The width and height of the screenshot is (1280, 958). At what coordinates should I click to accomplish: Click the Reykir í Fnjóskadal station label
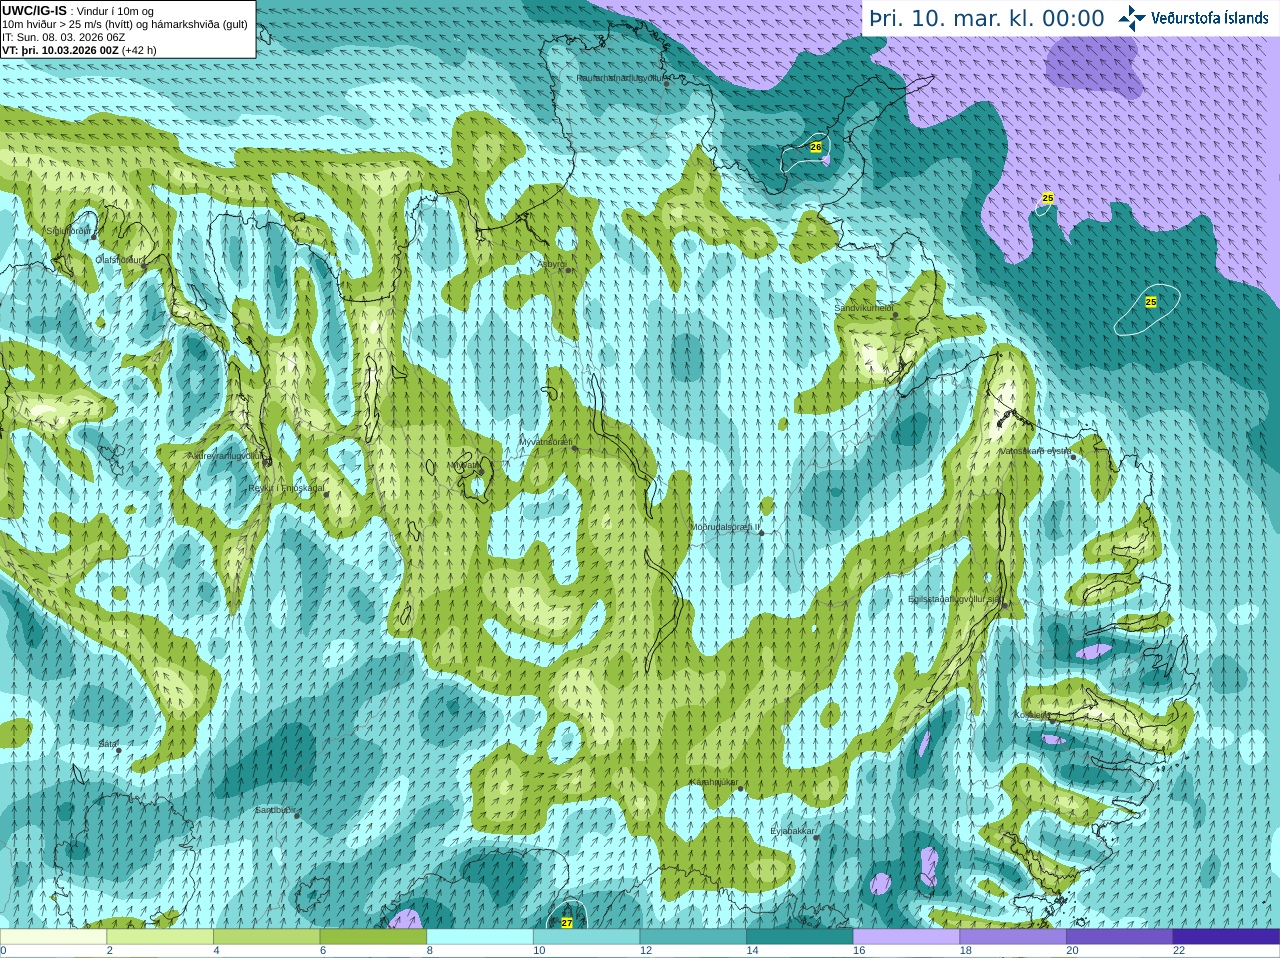coord(286,488)
